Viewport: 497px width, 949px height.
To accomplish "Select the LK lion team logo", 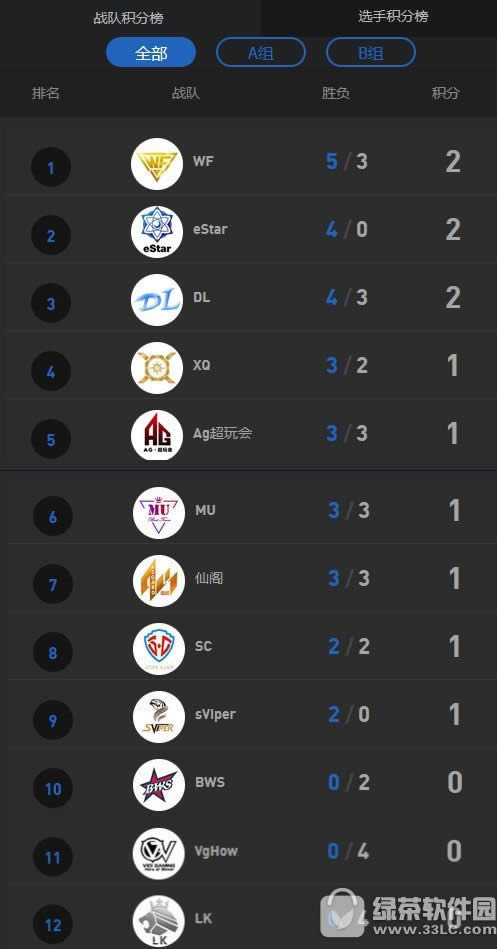I will click(x=159, y=921).
